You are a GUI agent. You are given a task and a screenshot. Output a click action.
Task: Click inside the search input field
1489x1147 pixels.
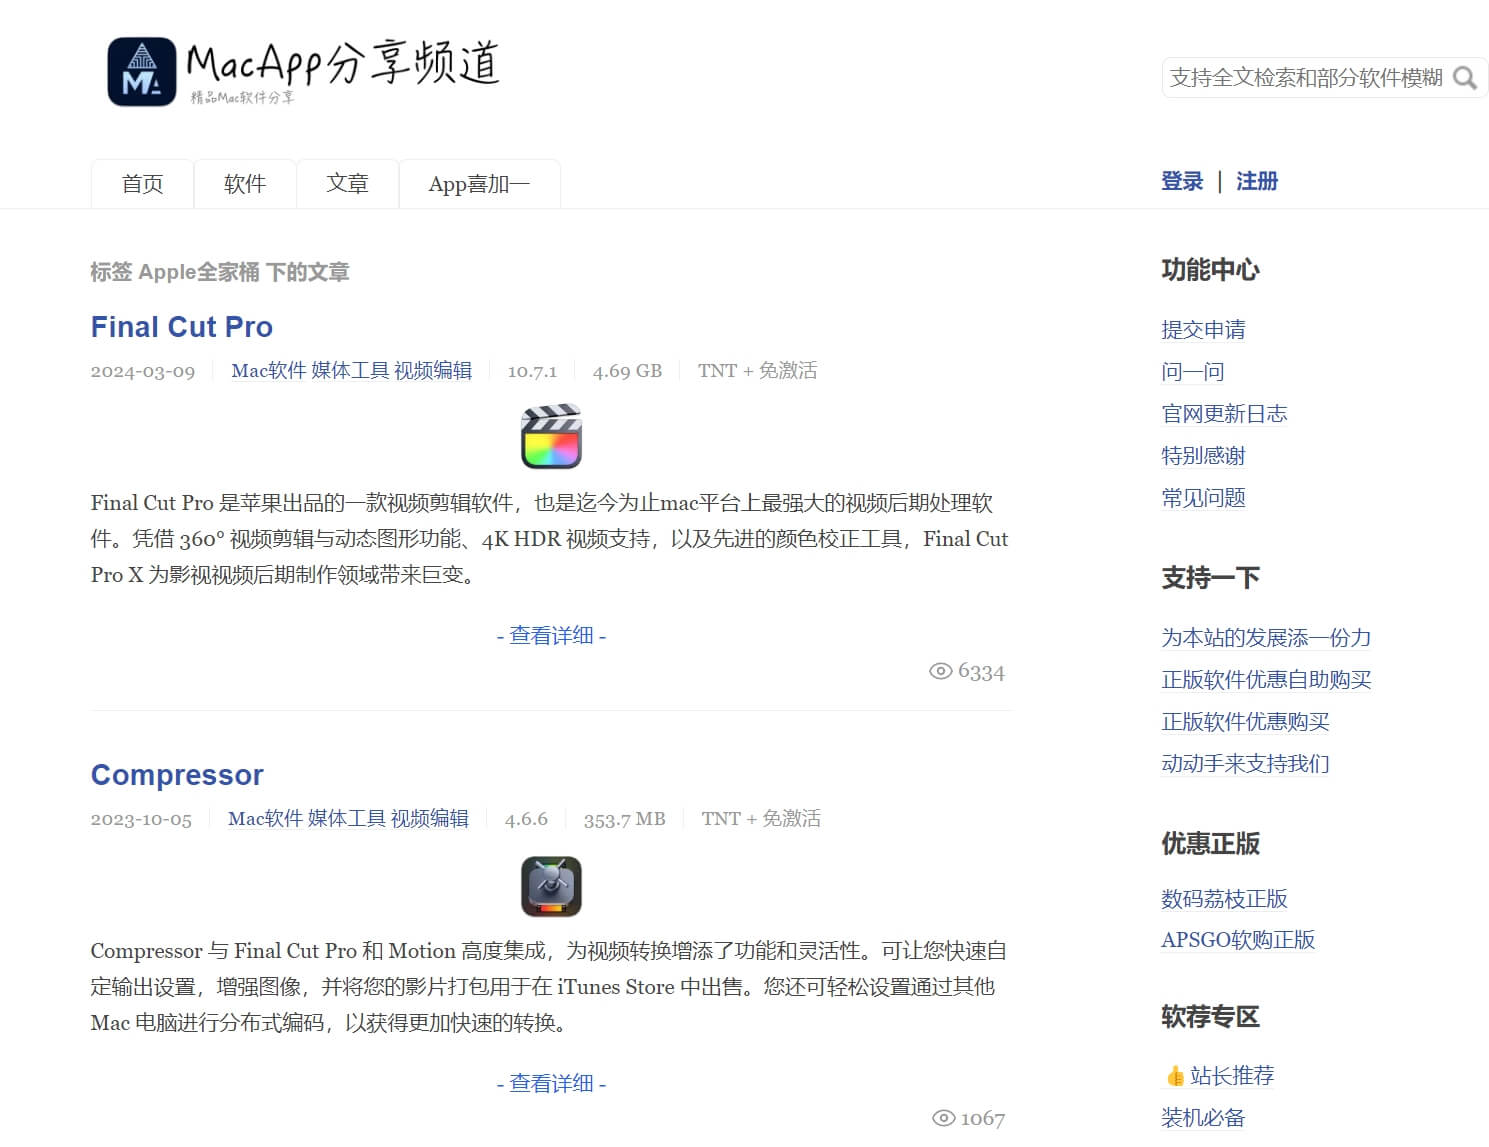[1300, 77]
